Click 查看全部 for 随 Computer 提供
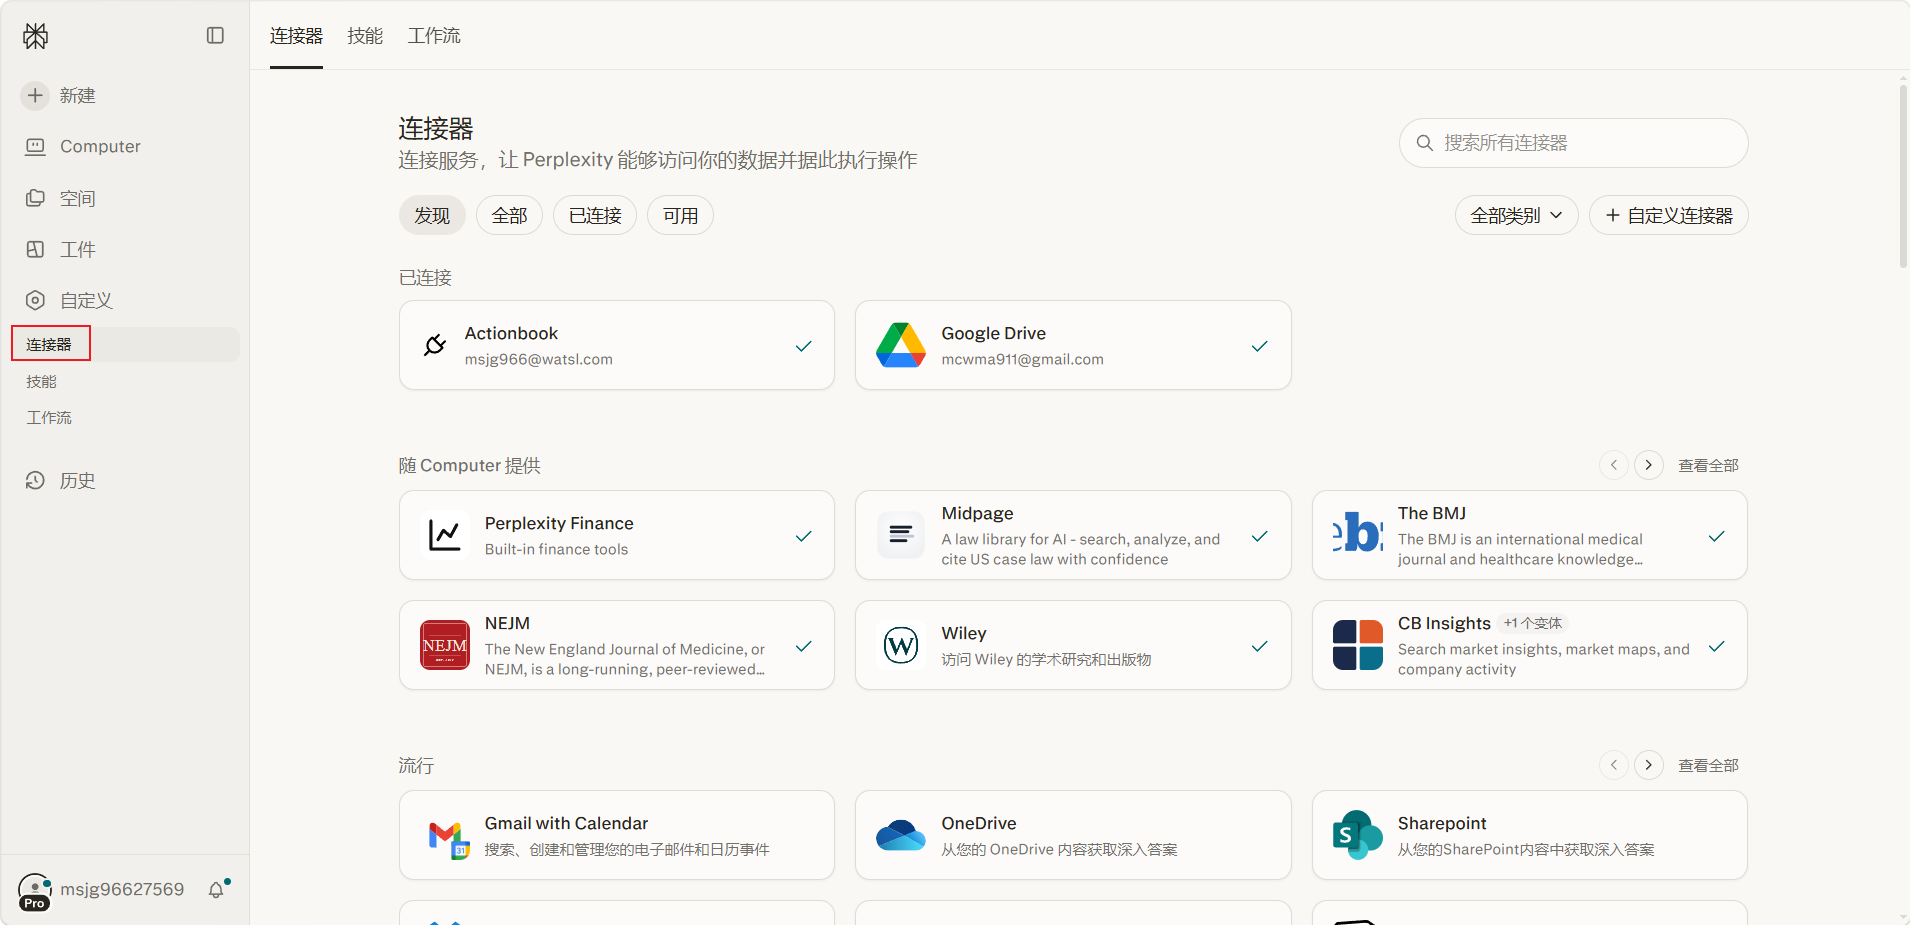The width and height of the screenshot is (1910, 925). pyautogui.click(x=1708, y=465)
